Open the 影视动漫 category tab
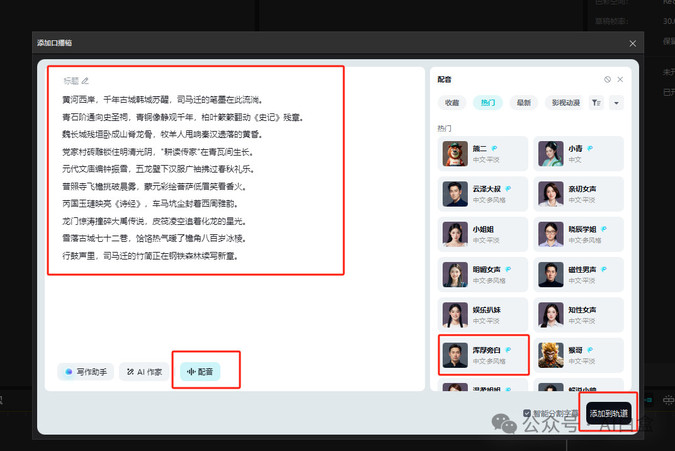 coord(564,102)
